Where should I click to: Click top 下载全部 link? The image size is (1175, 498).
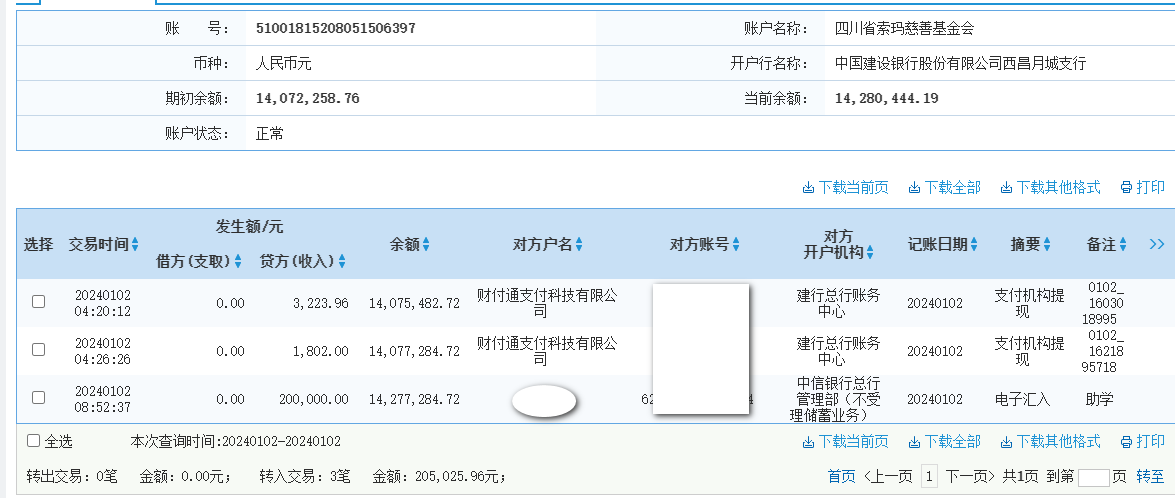pos(952,188)
